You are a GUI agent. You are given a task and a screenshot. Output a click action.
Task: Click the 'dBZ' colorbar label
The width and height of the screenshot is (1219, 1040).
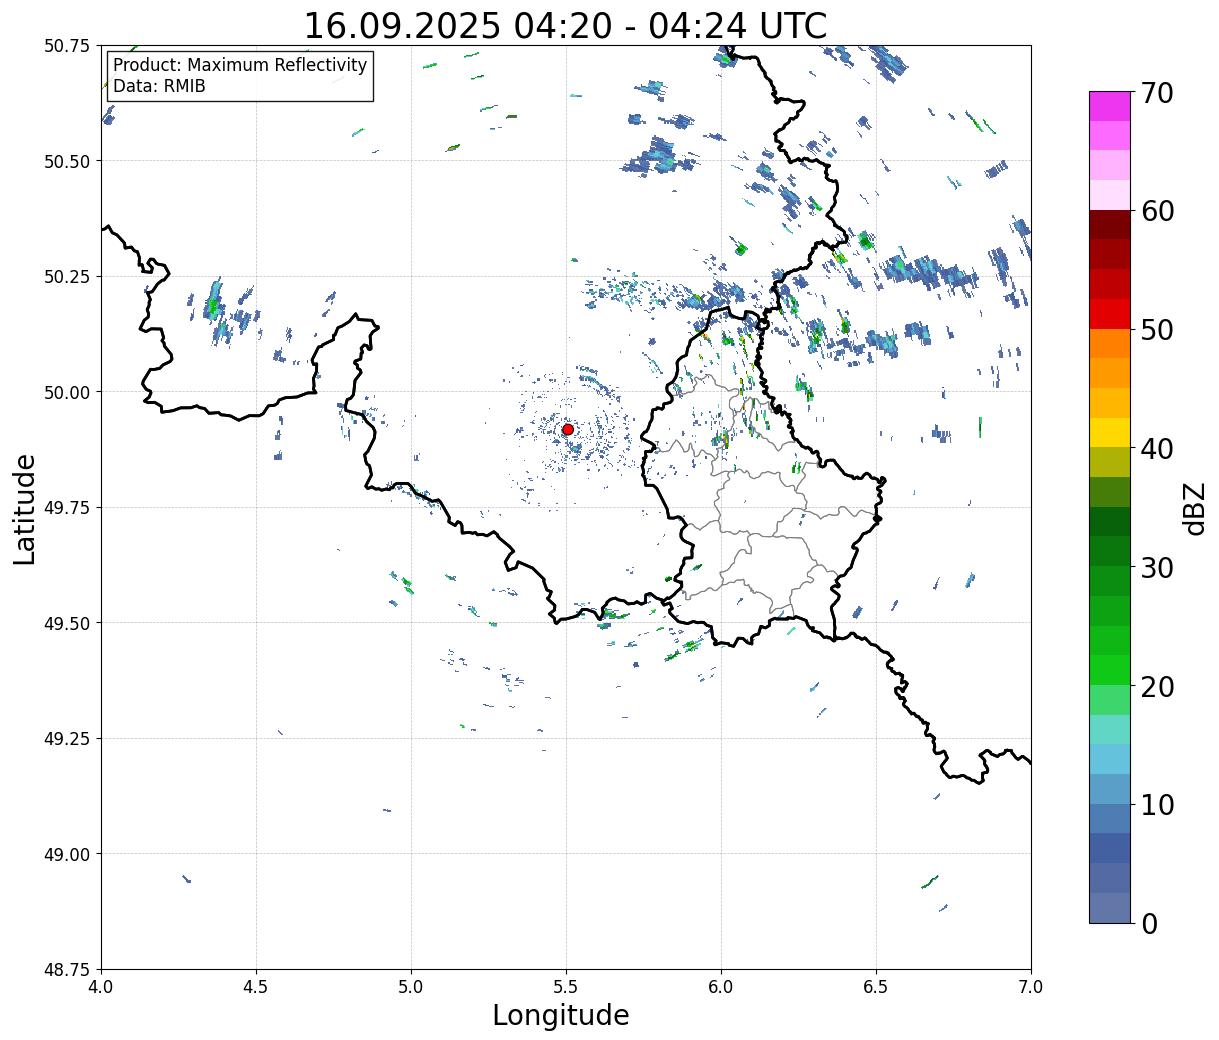pos(1194,507)
